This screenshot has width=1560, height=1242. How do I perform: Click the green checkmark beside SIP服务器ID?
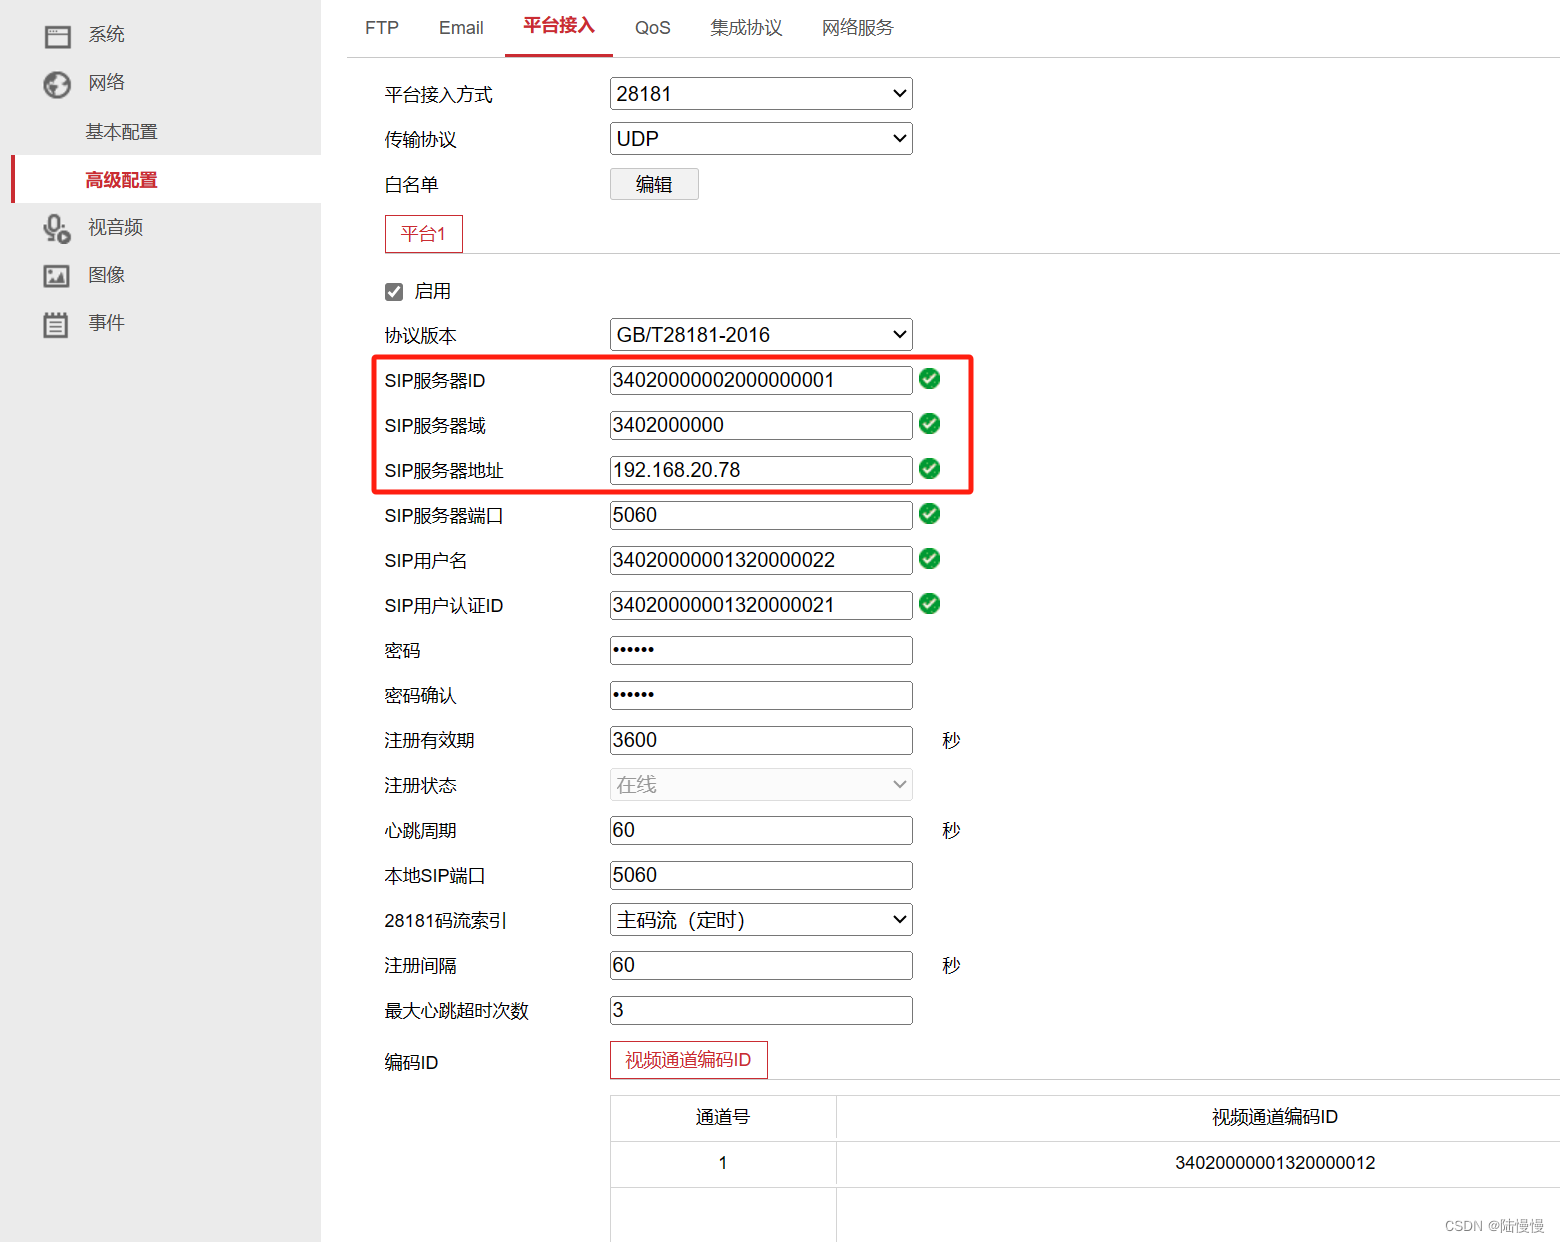(x=929, y=379)
